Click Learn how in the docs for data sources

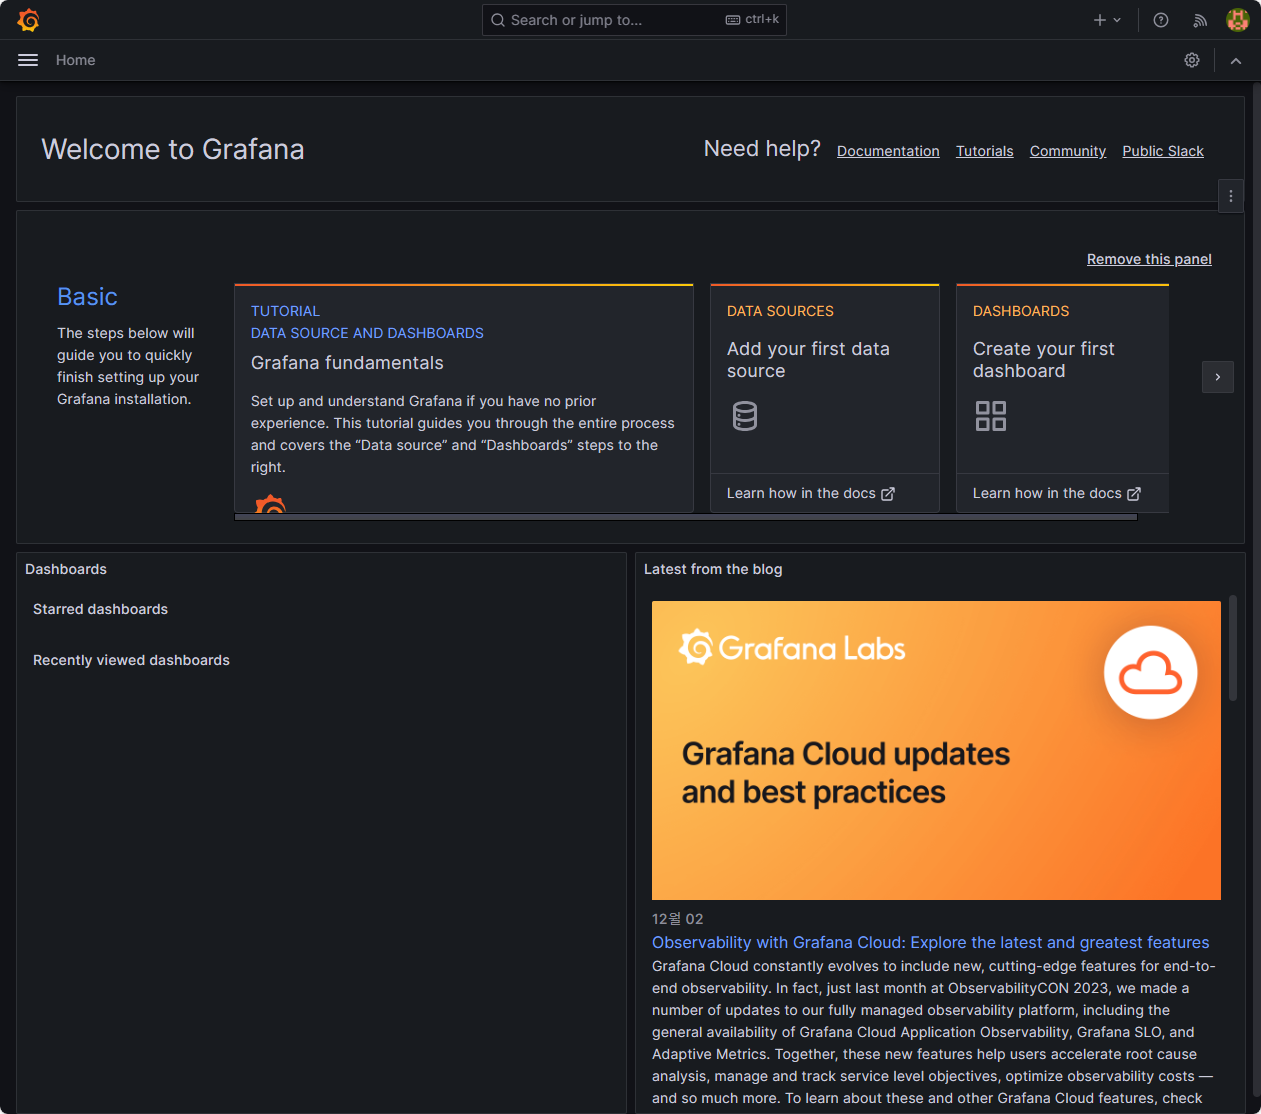[x=811, y=493]
